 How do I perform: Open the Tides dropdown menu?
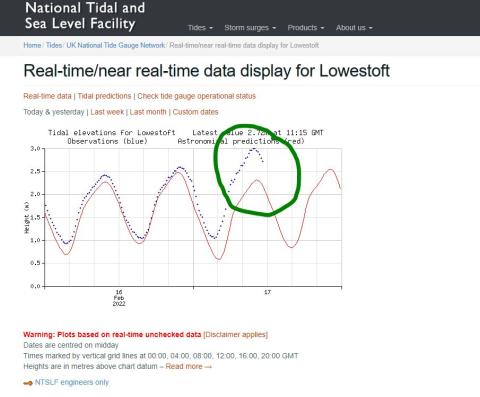point(200,28)
